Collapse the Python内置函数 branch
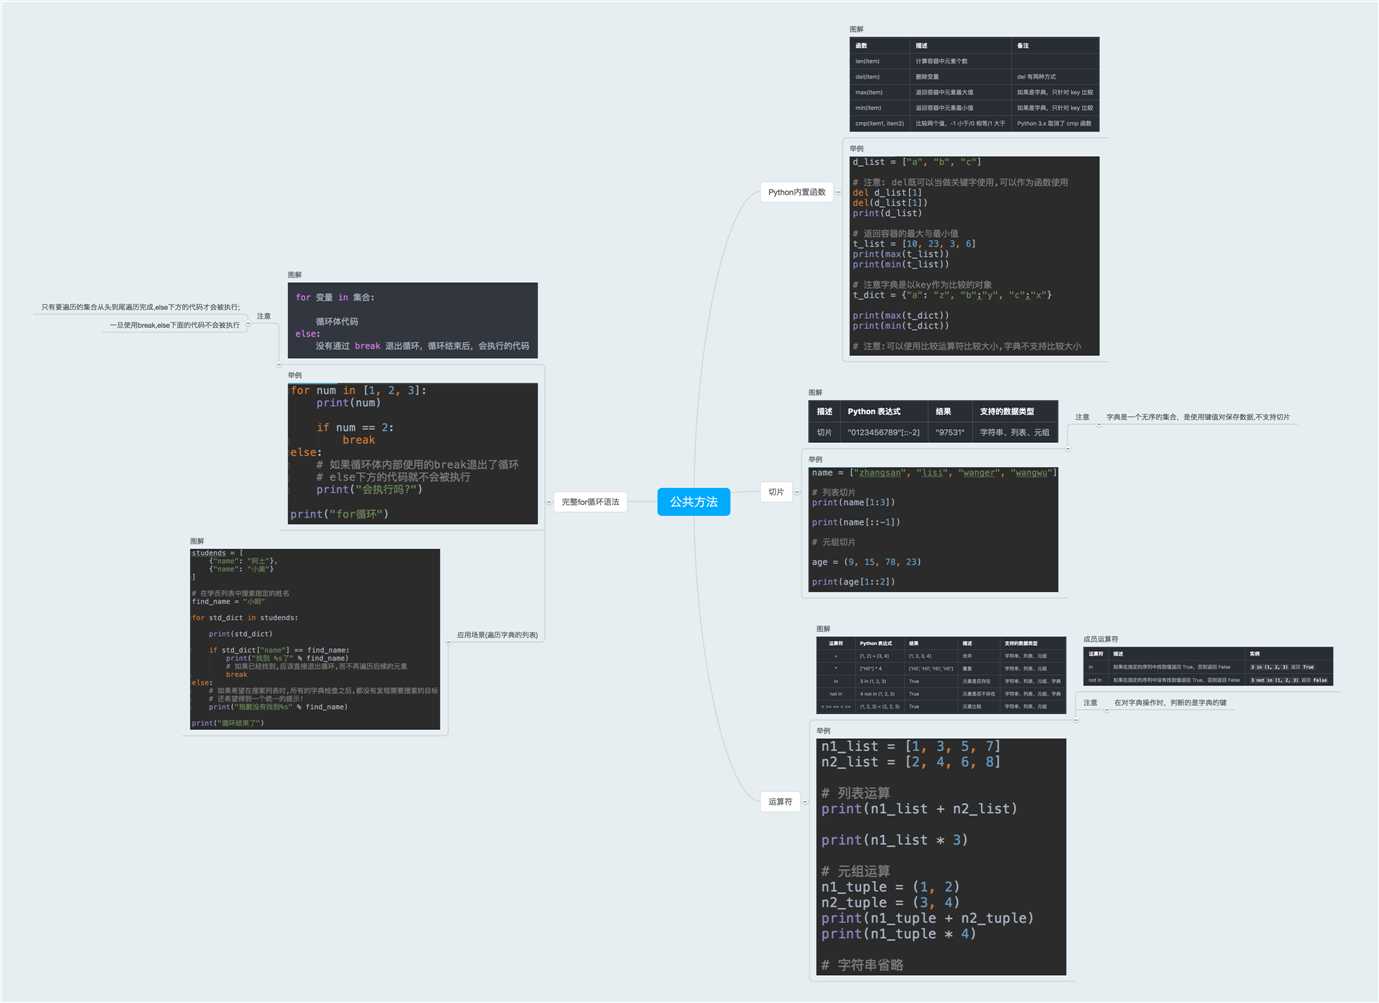Image resolution: width=1379 pixels, height=1003 pixels. (838, 192)
